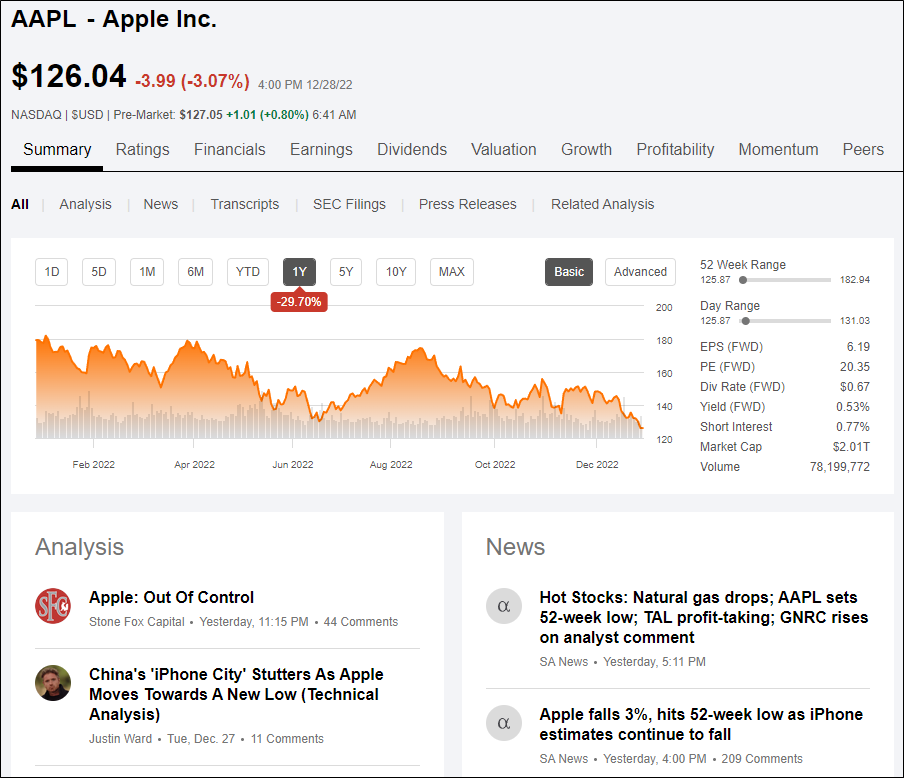Switch chart to Advanced mode
The height and width of the screenshot is (778, 904).
click(x=641, y=272)
